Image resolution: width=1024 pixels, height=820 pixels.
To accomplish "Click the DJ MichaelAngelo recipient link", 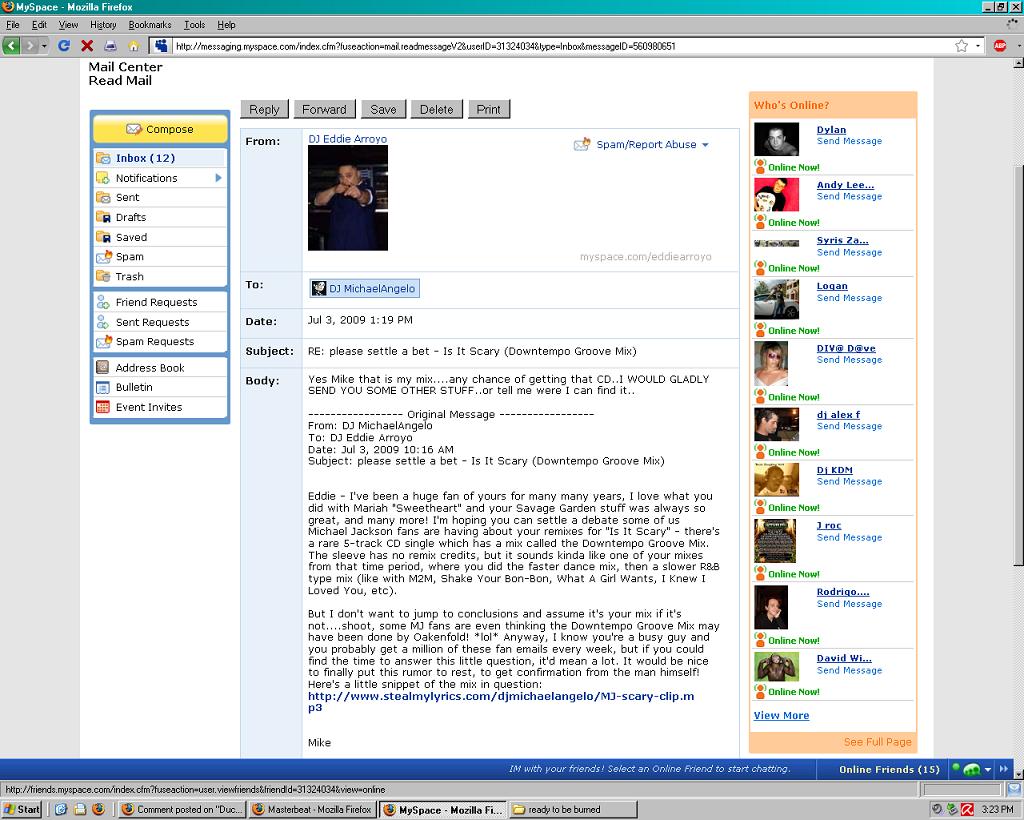I will [364, 289].
